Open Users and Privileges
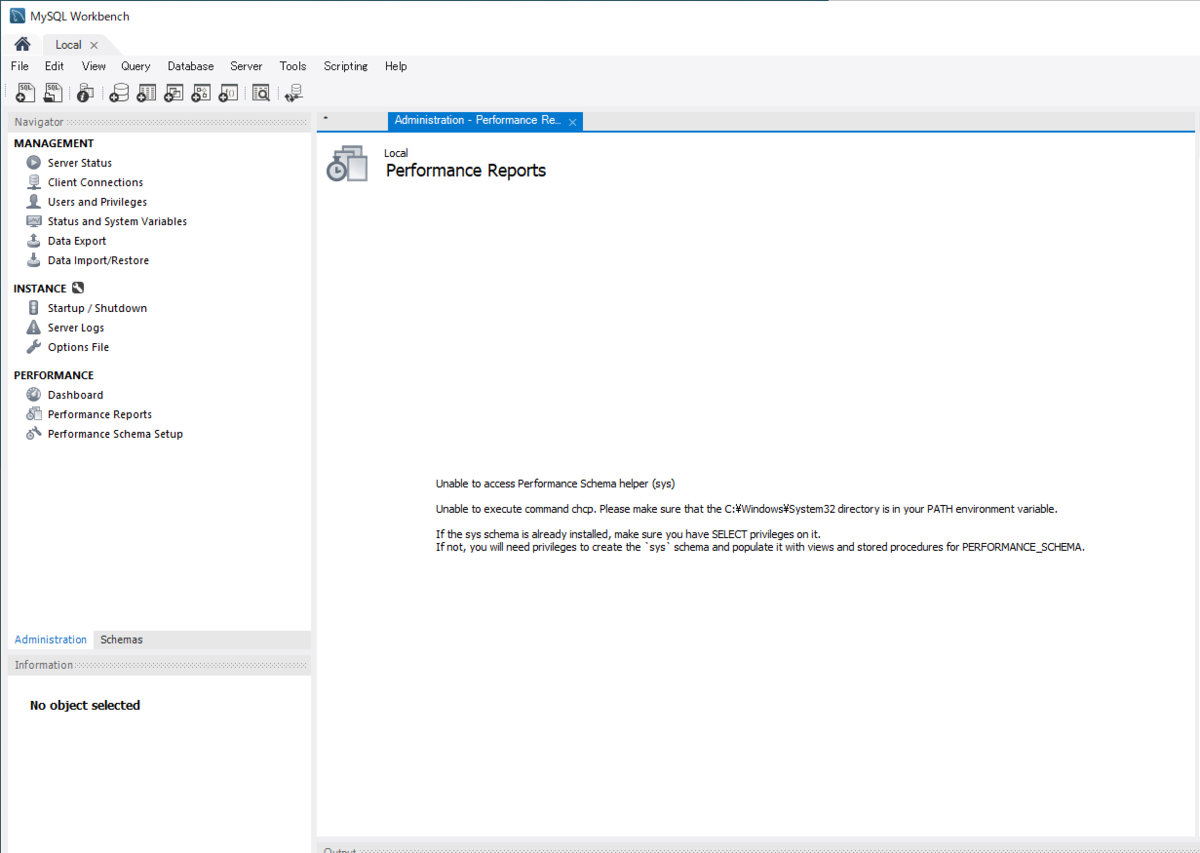This screenshot has width=1200, height=853. click(97, 202)
